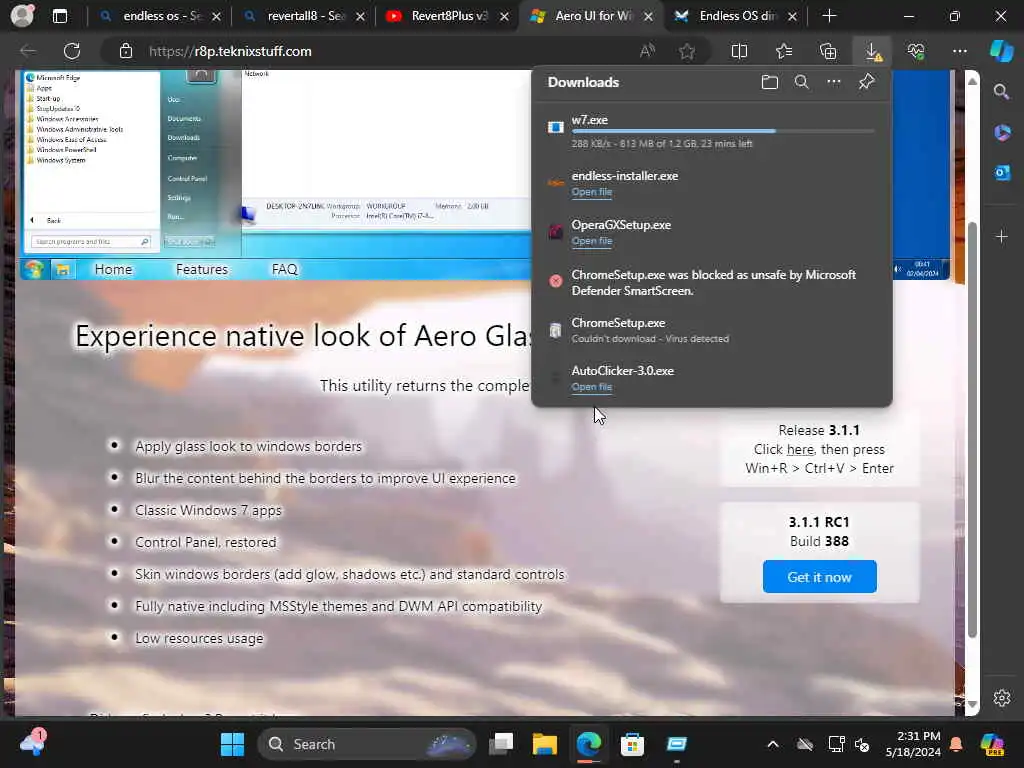Refresh the current page
This screenshot has height=768, width=1024.
click(72, 51)
